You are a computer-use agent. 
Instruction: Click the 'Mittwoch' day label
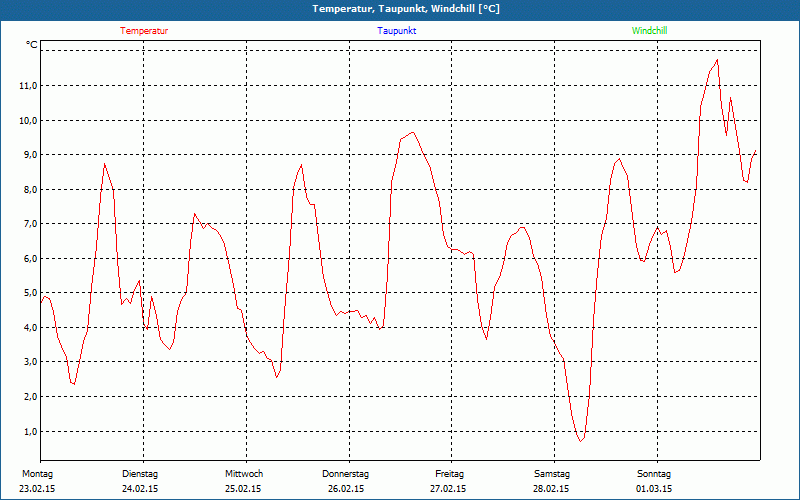click(x=244, y=474)
